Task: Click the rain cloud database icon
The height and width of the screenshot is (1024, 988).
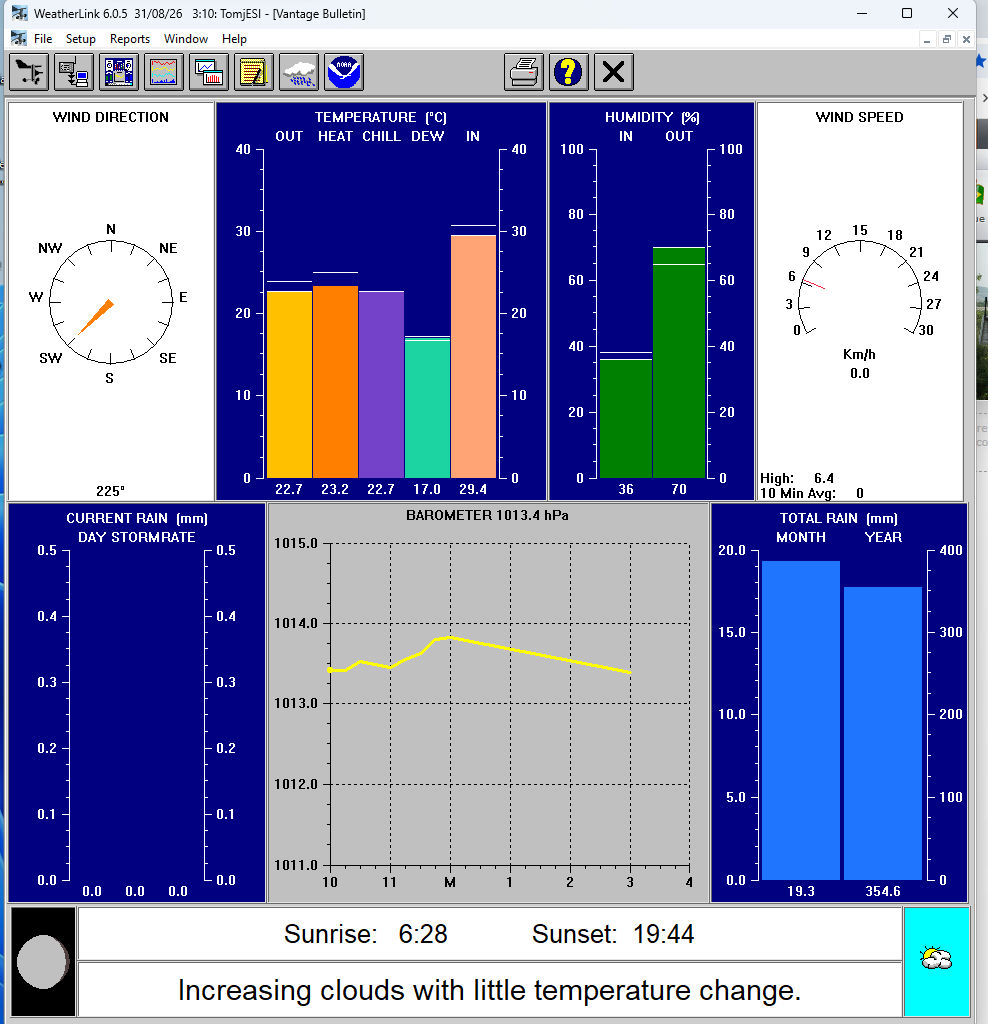Action: point(298,71)
